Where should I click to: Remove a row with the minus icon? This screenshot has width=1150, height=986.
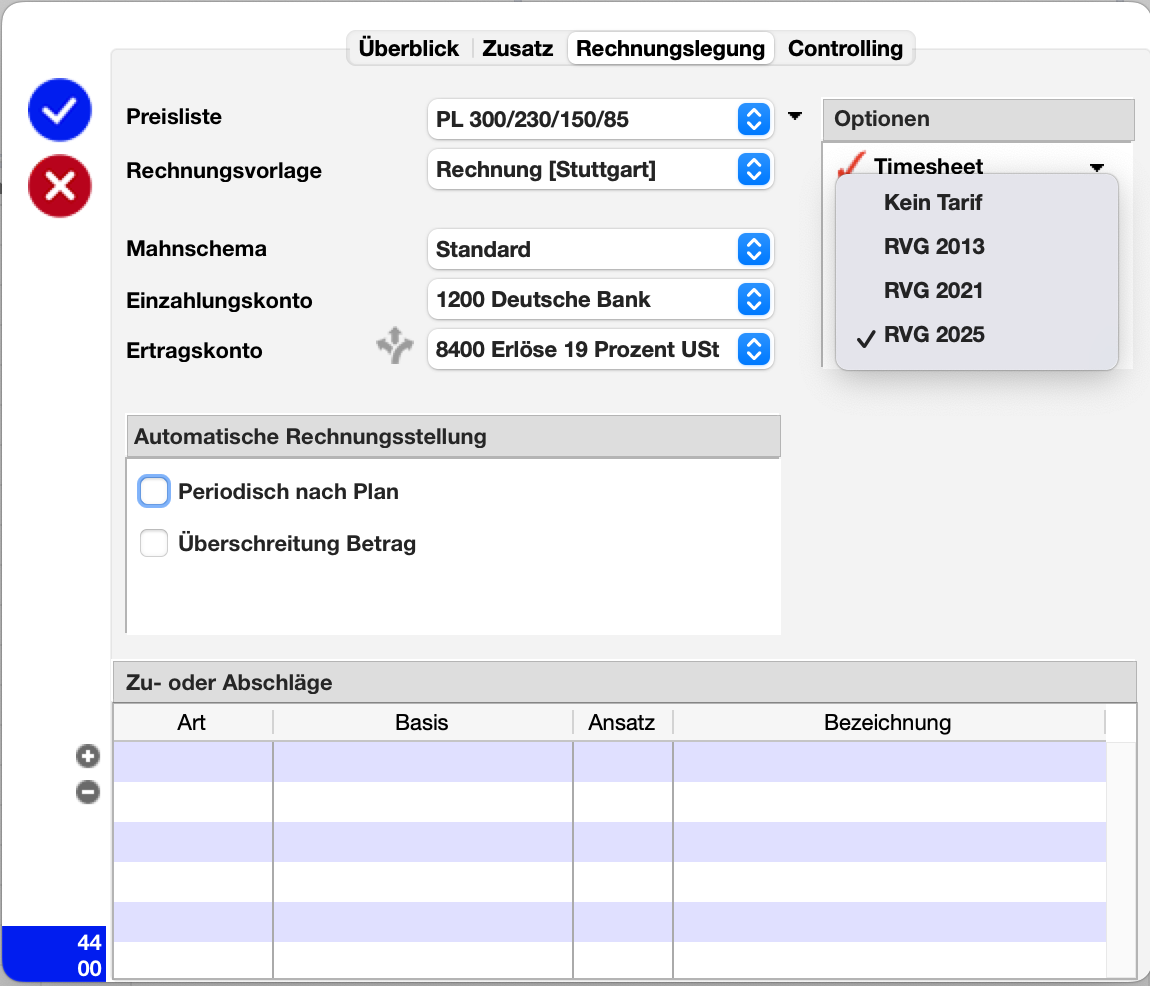[88, 792]
